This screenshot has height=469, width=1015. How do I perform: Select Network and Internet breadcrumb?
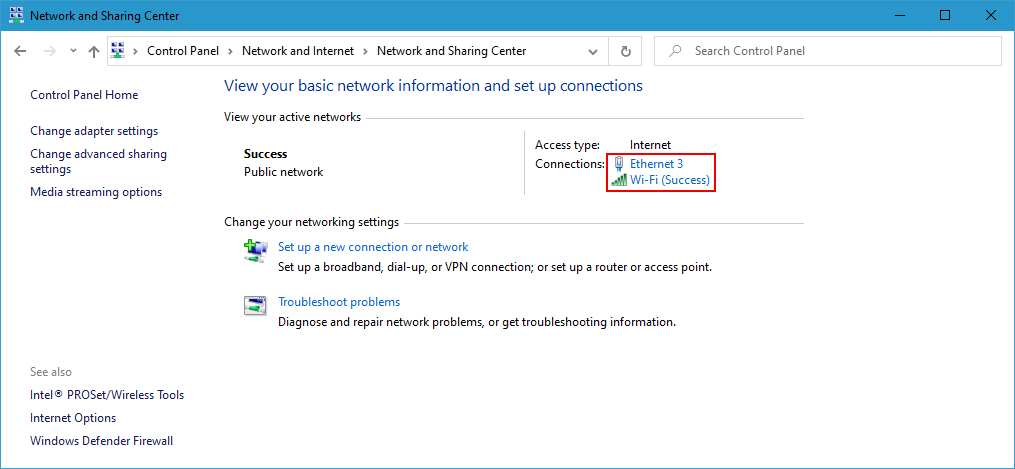point(298,51)
